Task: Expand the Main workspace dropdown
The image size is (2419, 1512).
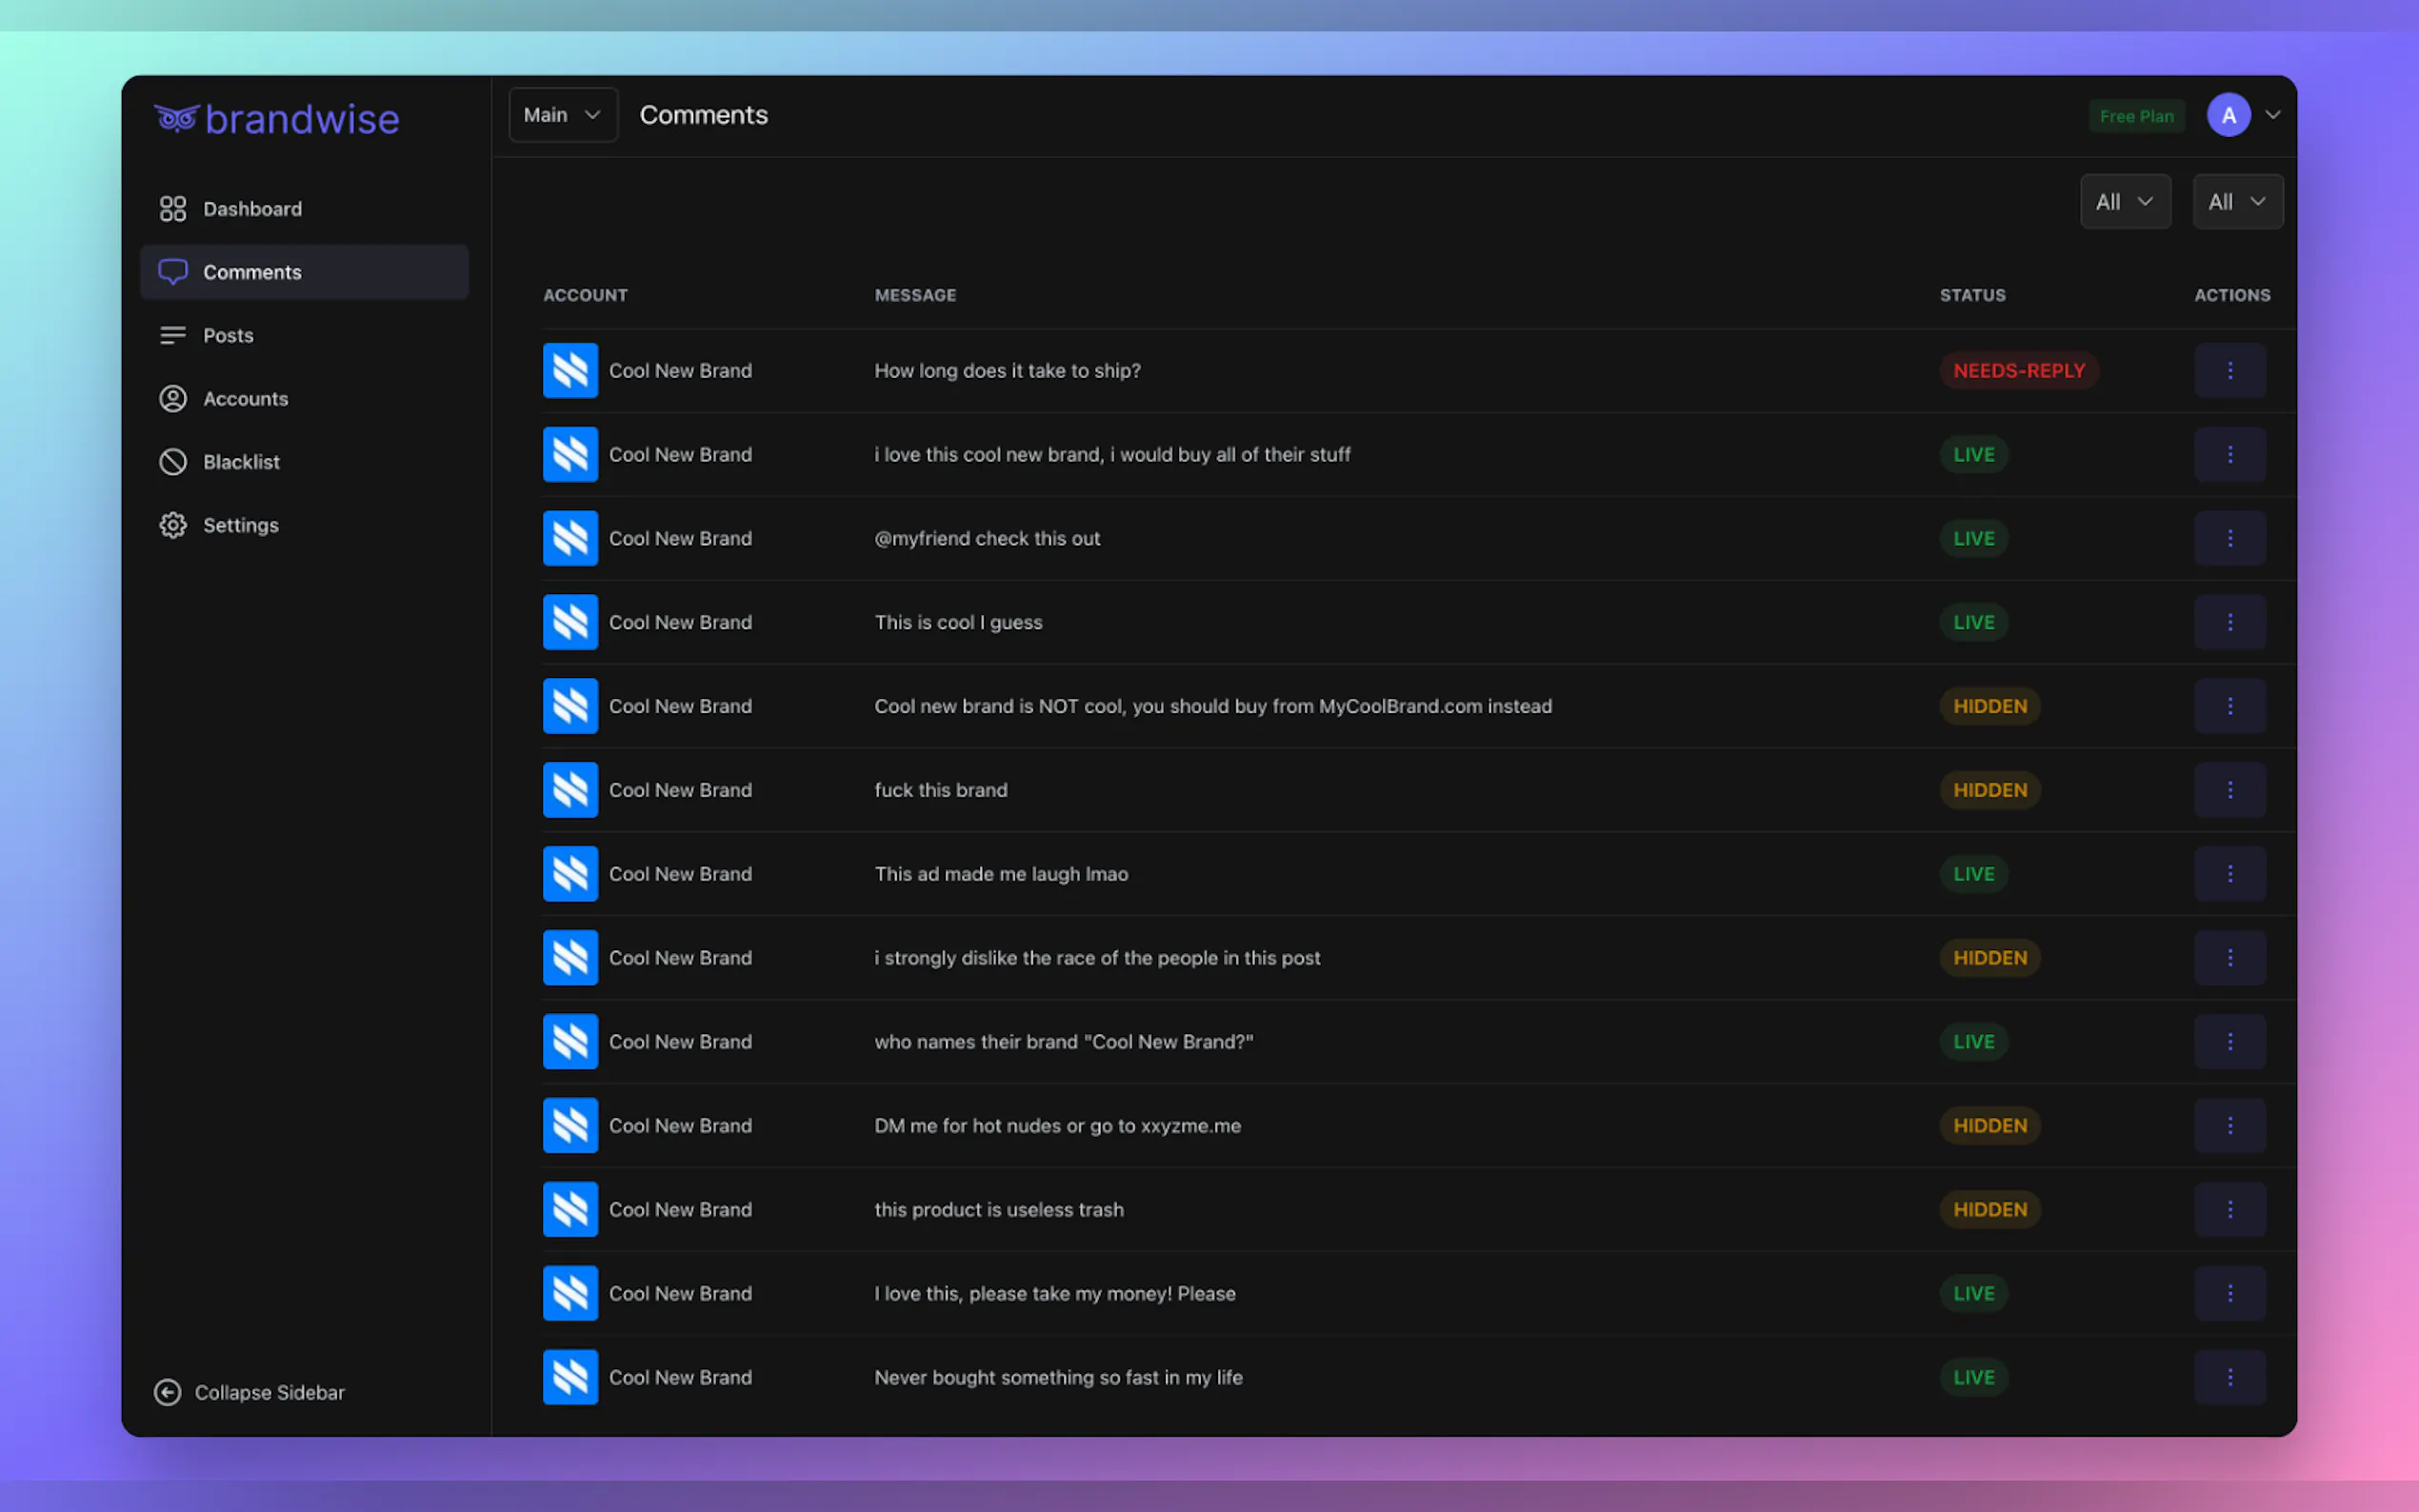Action: [x=563, y=115]
